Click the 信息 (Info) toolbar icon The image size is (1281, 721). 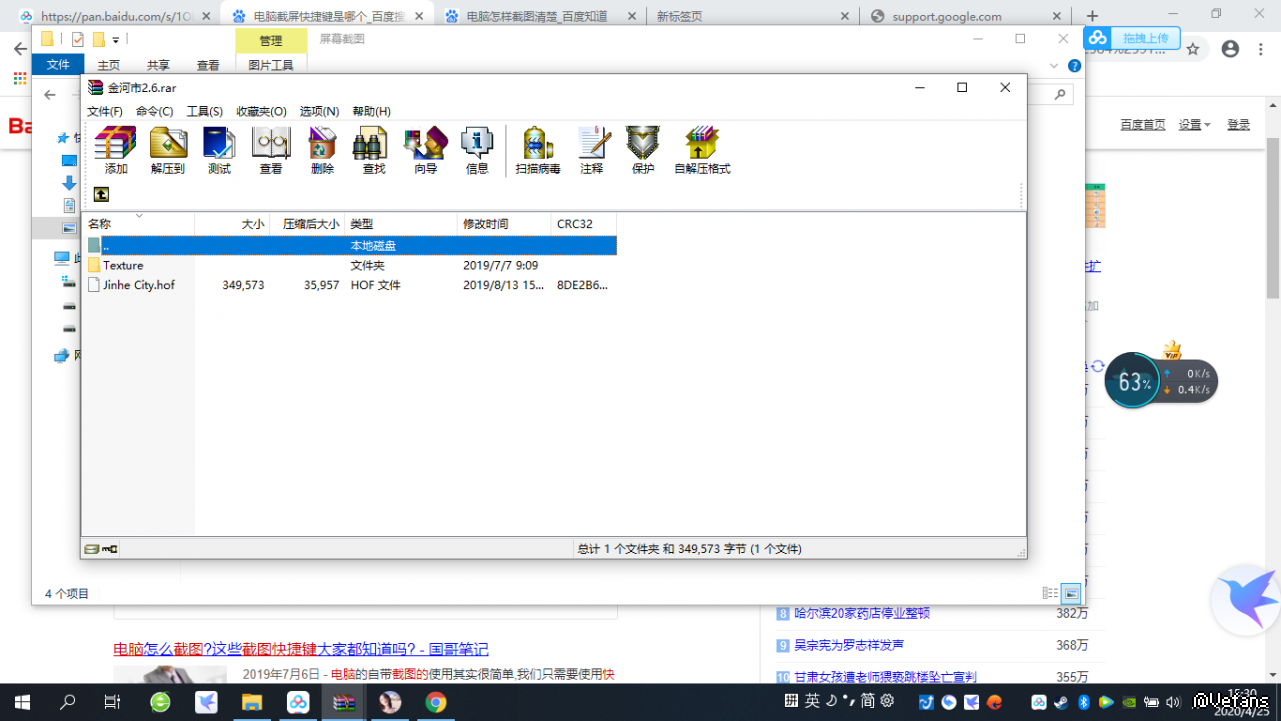click(477, 145)
